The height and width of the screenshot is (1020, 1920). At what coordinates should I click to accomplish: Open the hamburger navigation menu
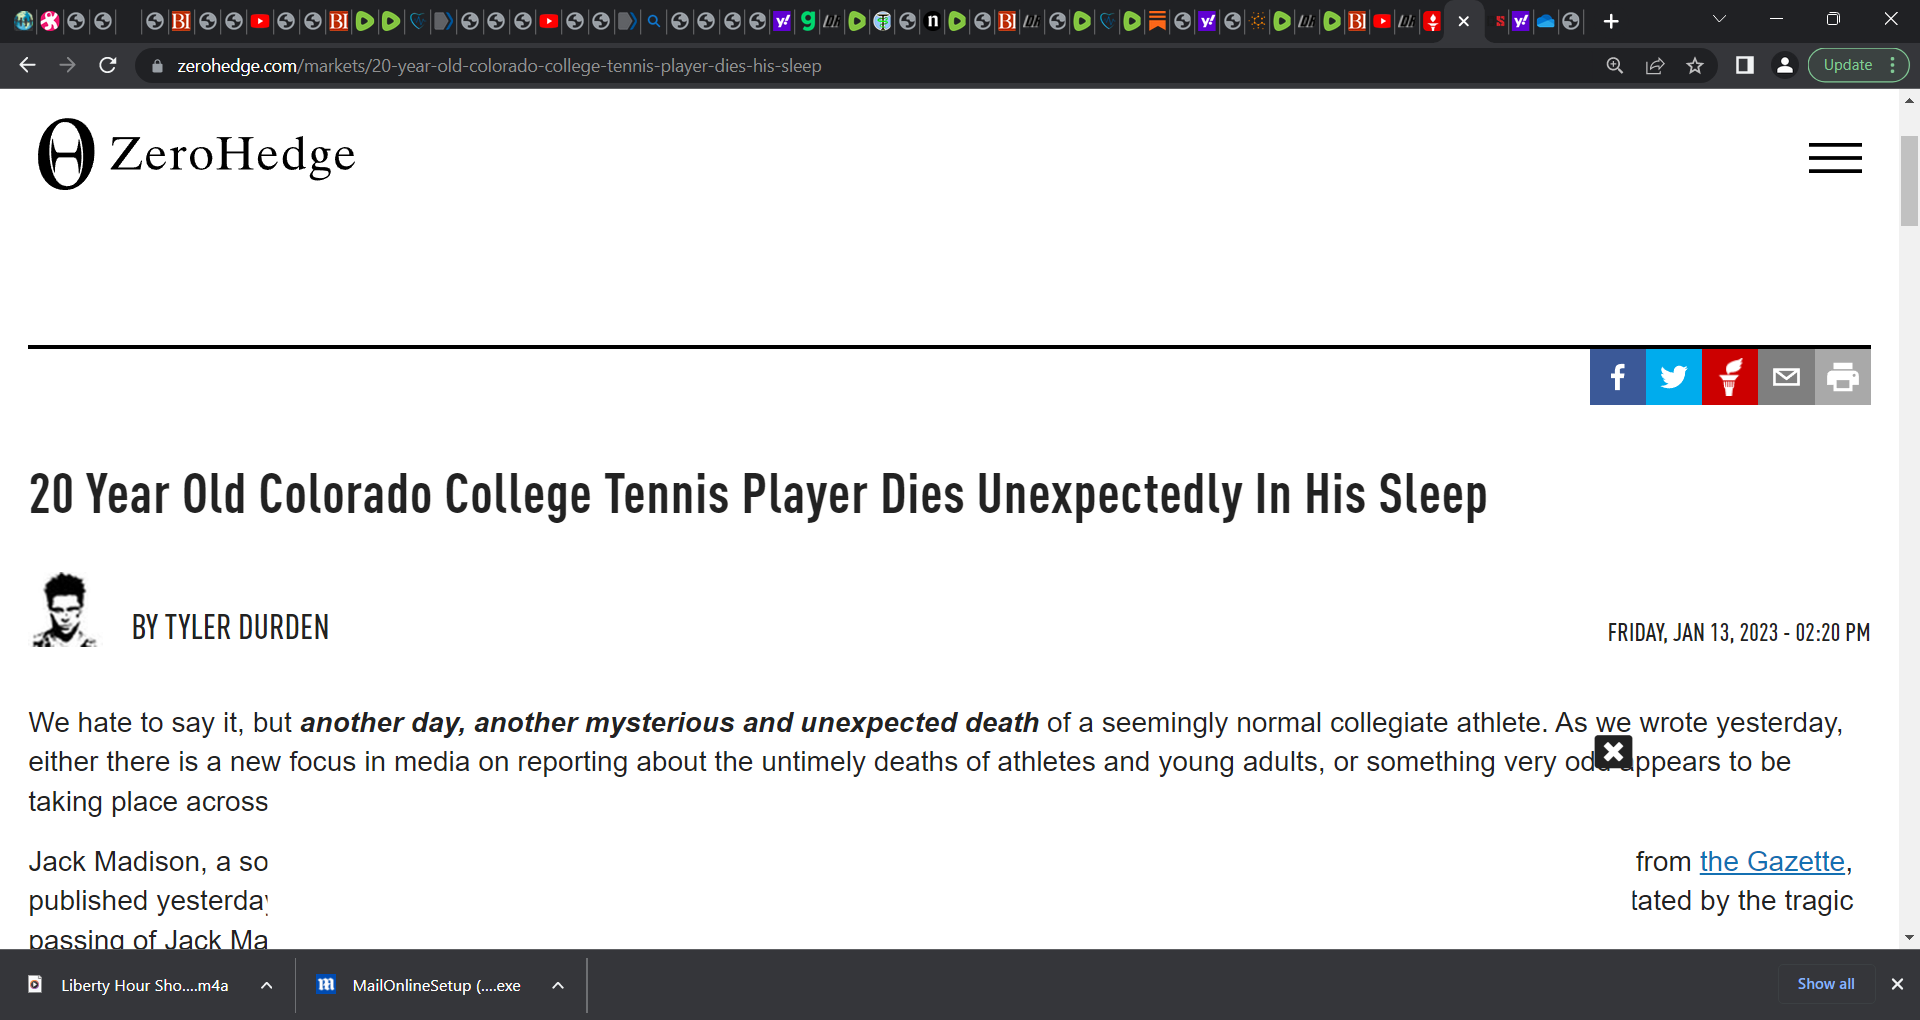(x=1835, y=158)
